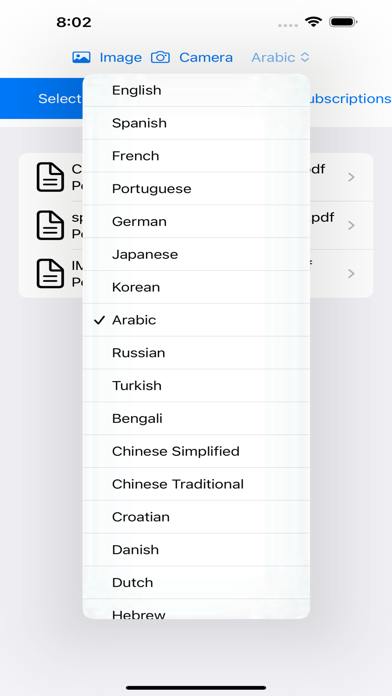The image size is (392, 696).
Task: Select Croatian in the list
Action: pos(196,517)
